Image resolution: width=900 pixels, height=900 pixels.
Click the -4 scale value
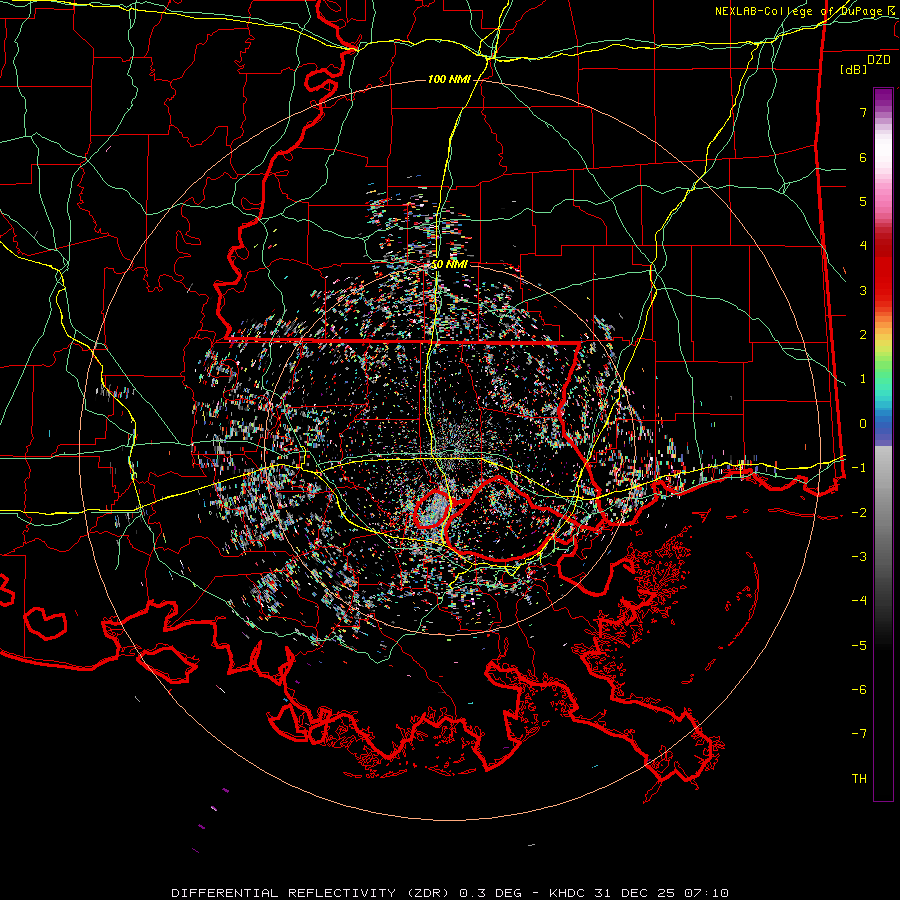pos(859,601)
